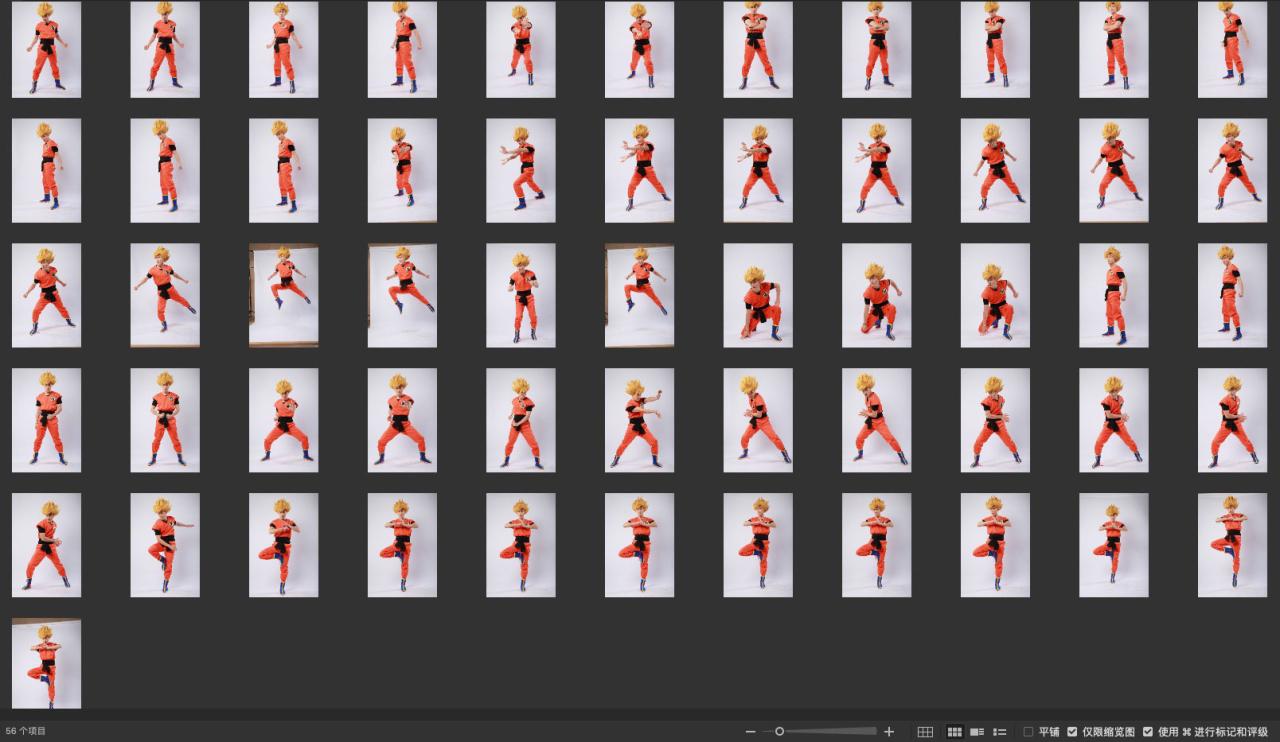Click the 56 个项目 item count label
1280x742 pixels.
[26, 732]
